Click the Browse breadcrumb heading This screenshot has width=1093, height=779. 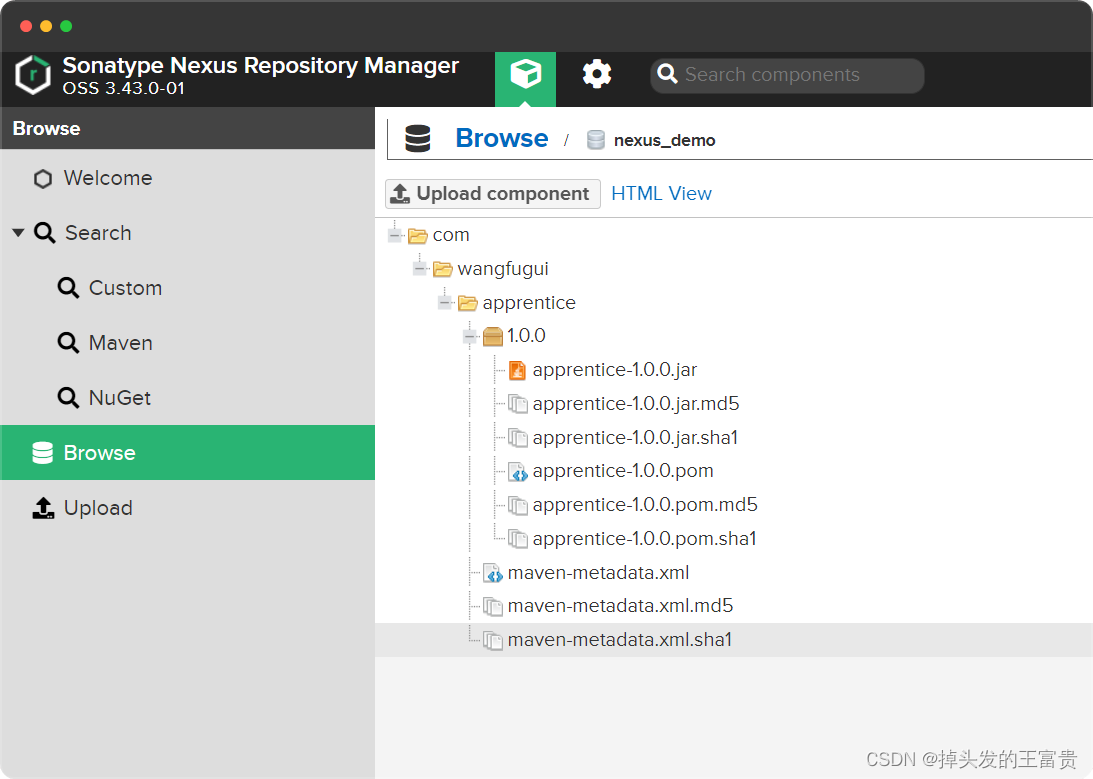click(x=502, y=138)
